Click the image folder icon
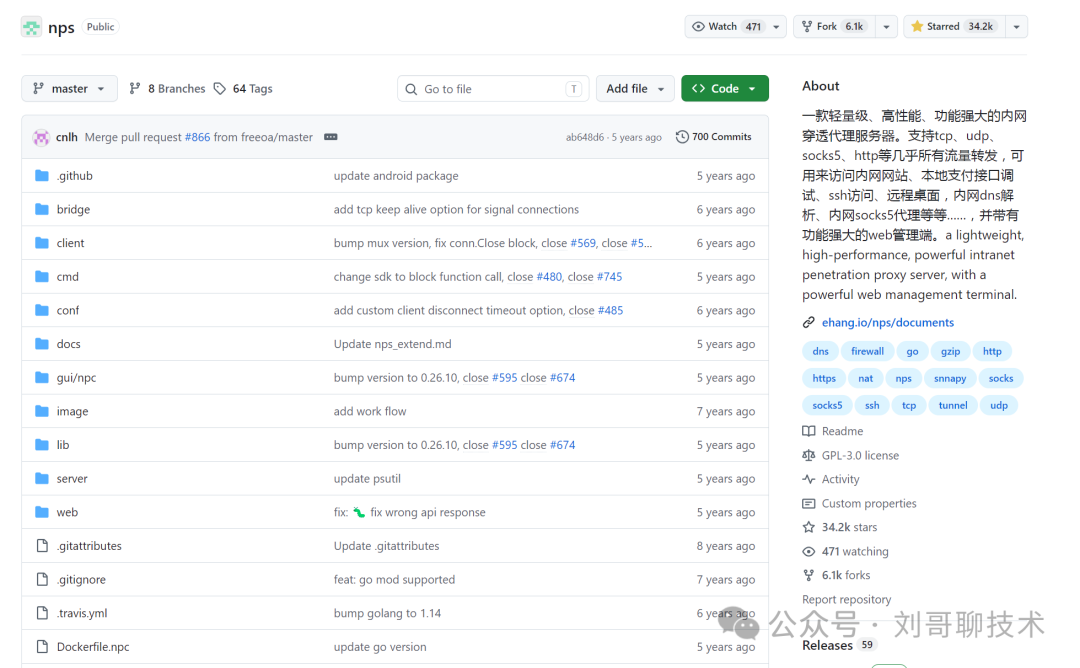The image size is (1080, 668). coord(42,411)
